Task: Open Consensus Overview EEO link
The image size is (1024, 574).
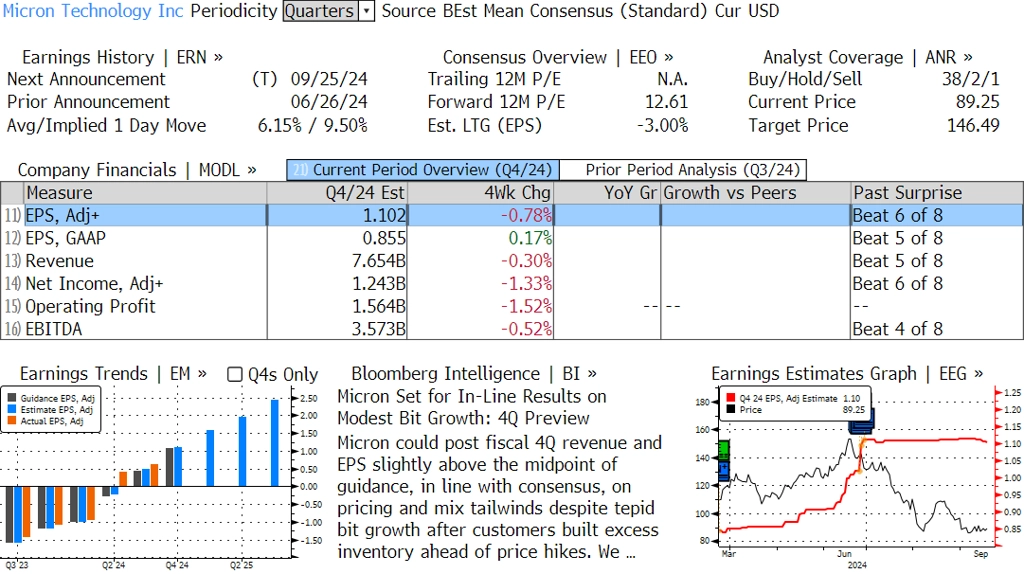Action: [x=558, y=57]
